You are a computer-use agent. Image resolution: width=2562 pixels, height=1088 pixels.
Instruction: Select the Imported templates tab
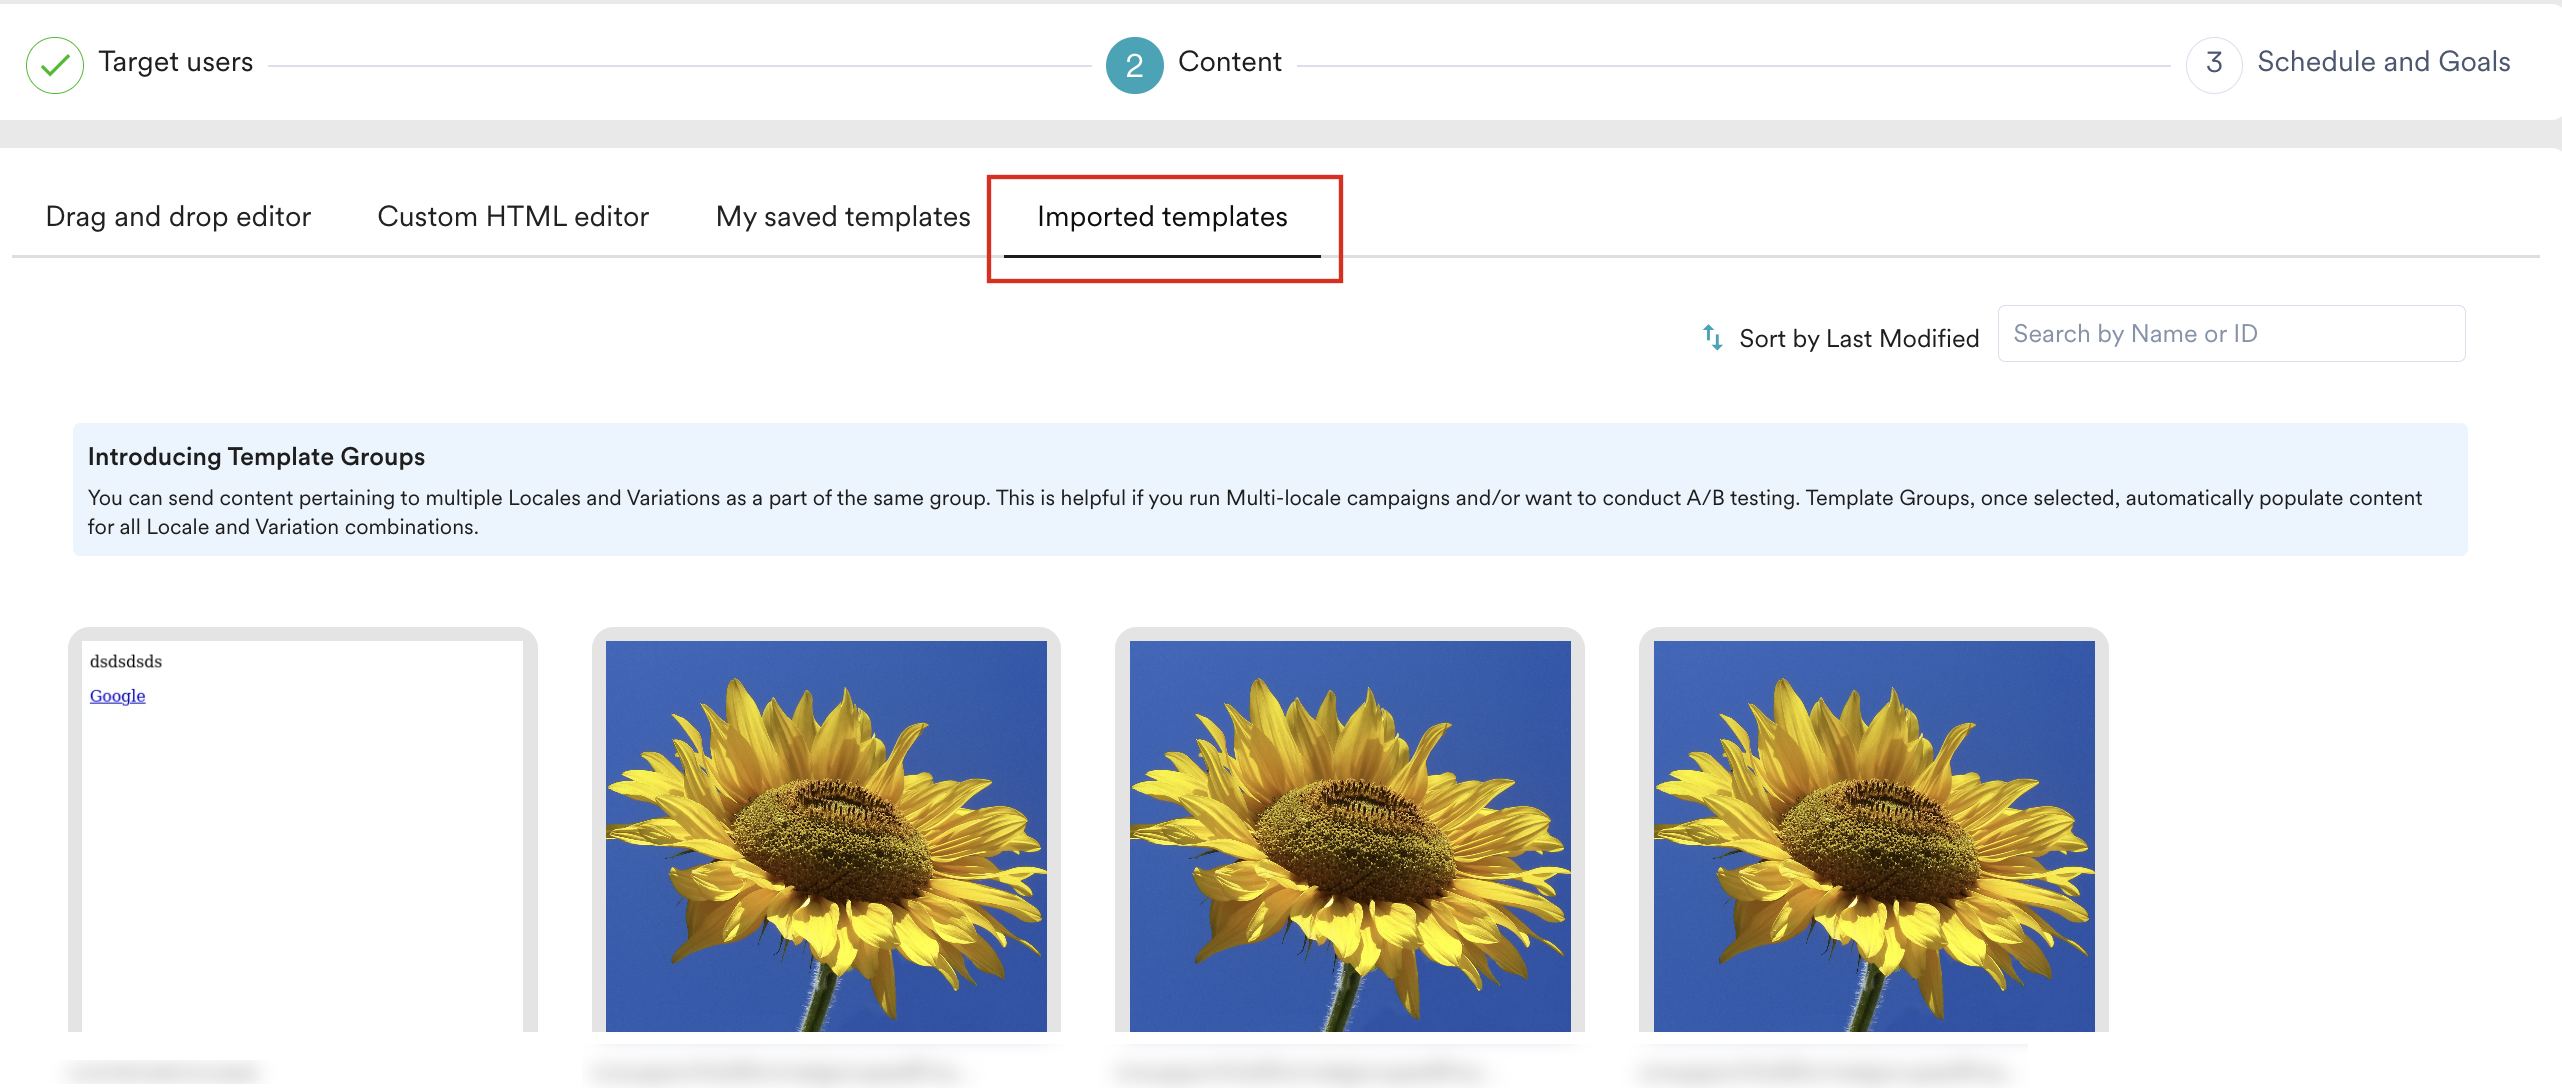[1162, 217]
